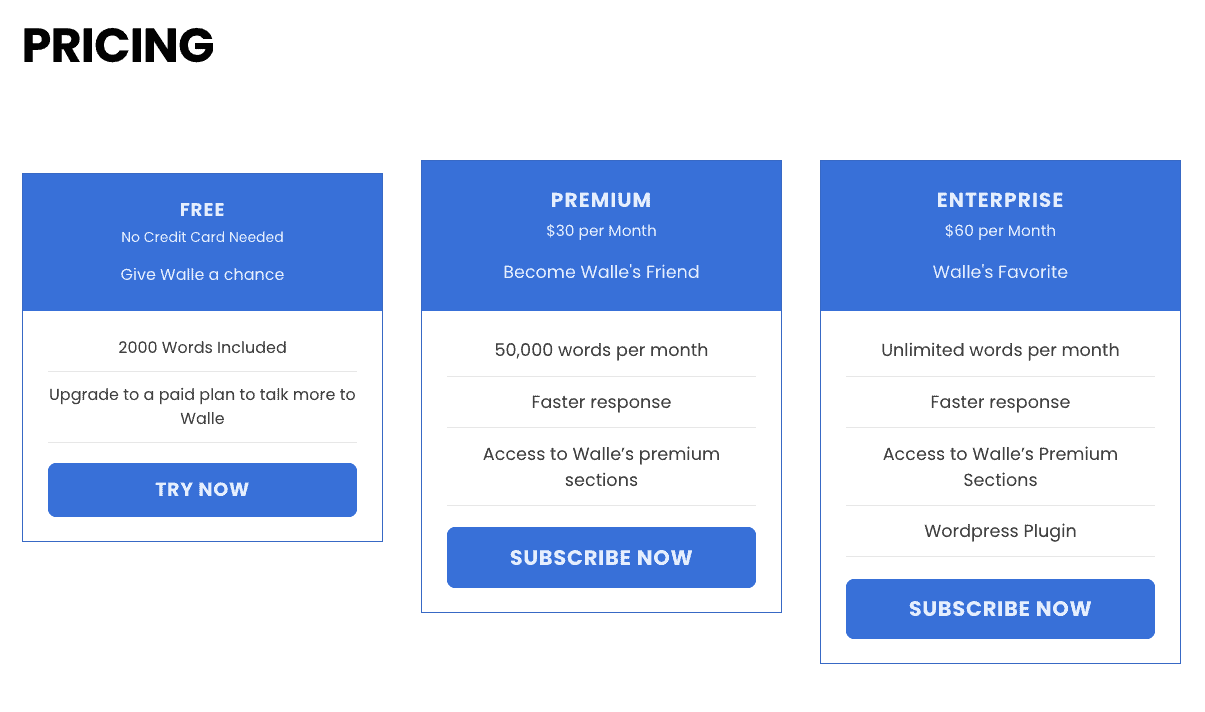Click SUBSCRIBE NOW under the Enterprise plan
1205x712 pixels.
1000,609
